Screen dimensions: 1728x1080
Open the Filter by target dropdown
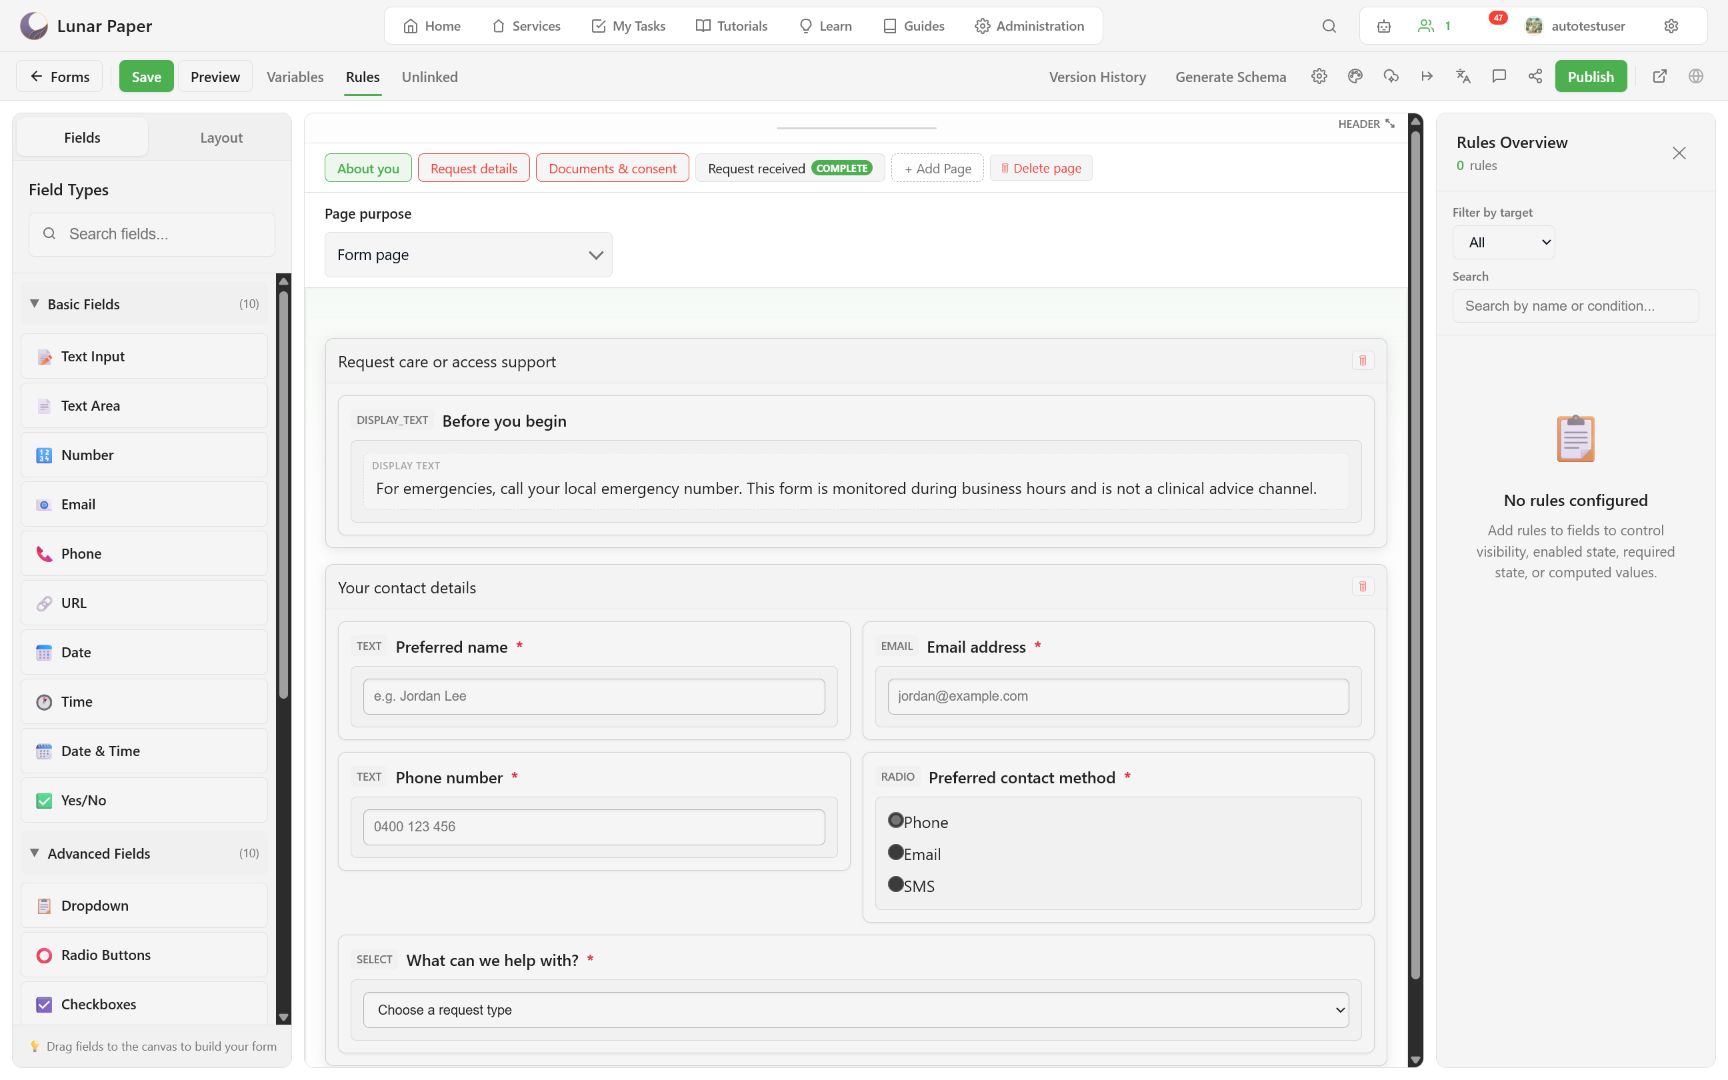tap(1504, 242)
